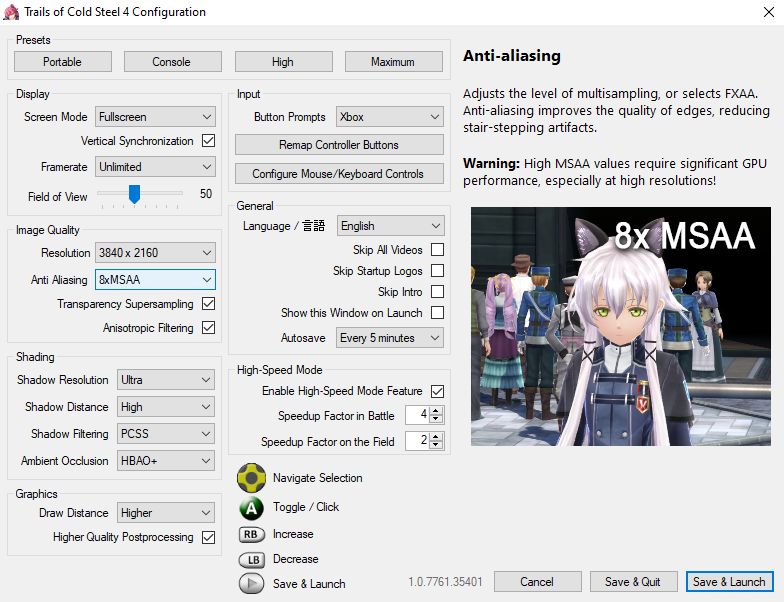Screen dimensions: 784x602
Task: Open the Shadow Resolution dropdown
Action: coord(166,380)
